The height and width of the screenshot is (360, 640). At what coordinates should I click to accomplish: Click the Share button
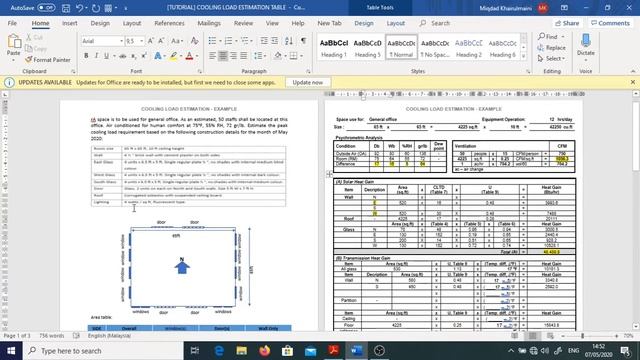coord(567,23)
